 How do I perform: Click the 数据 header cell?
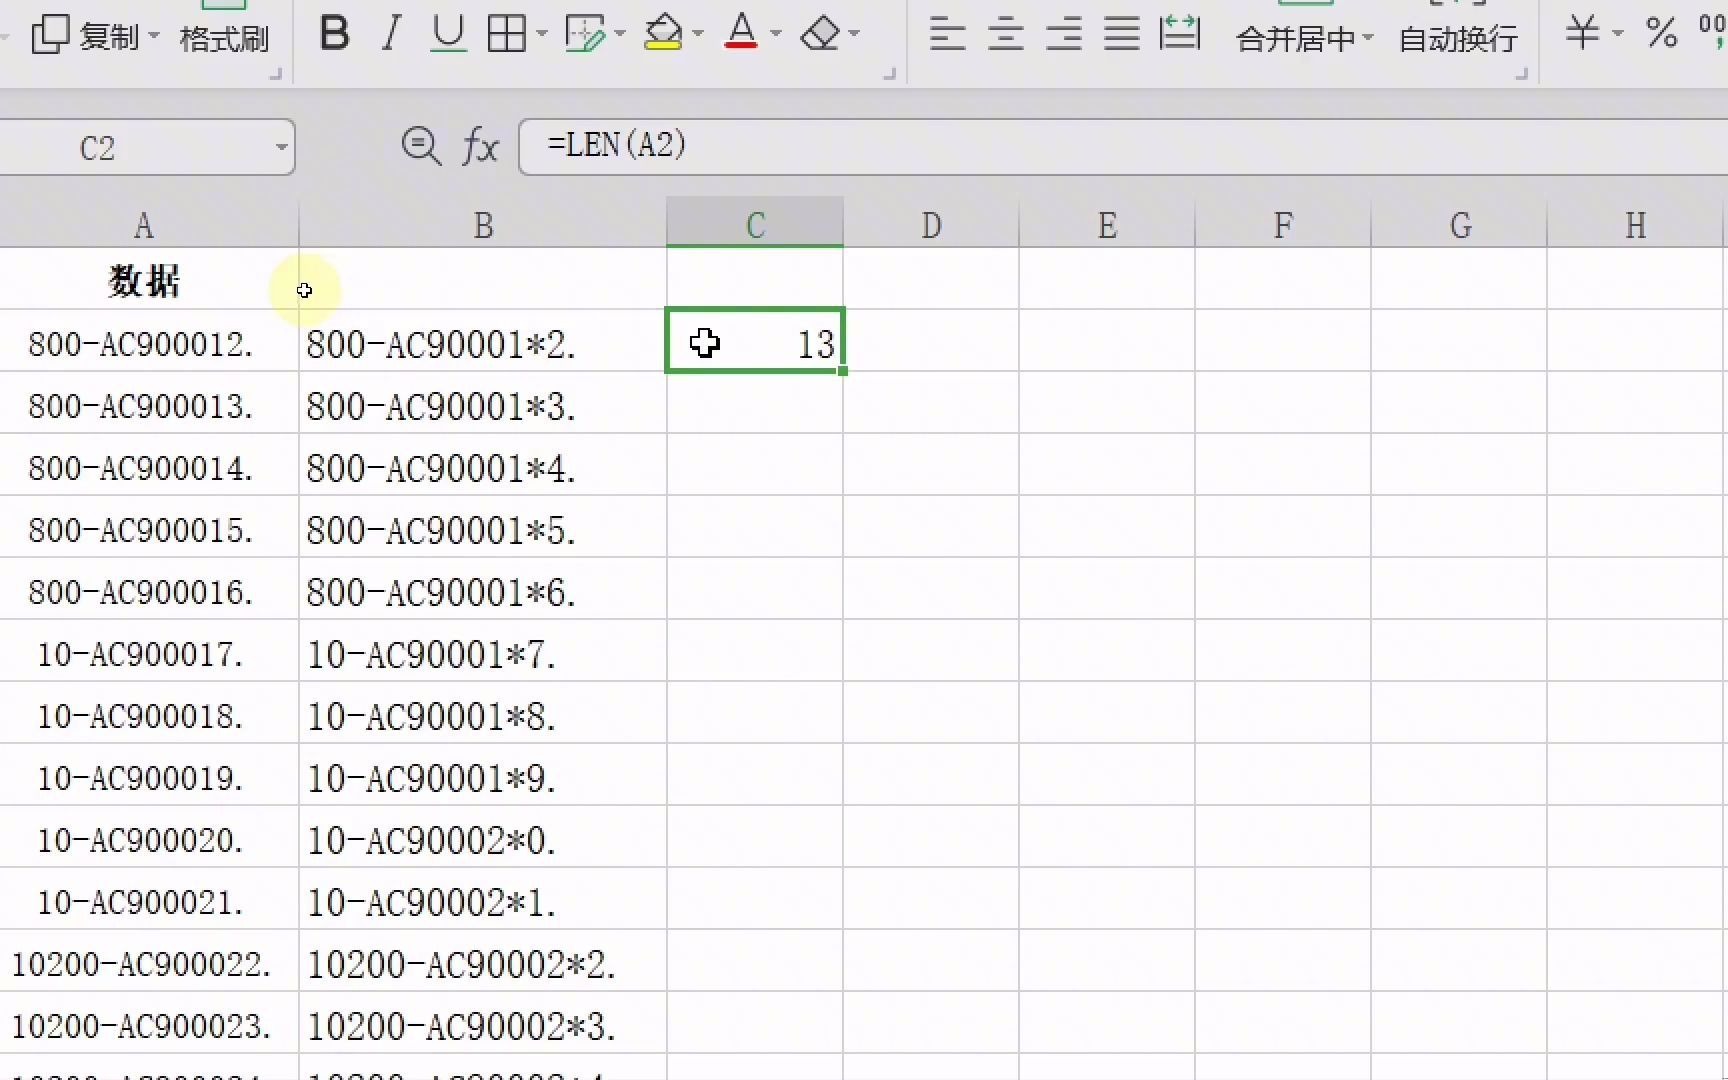click(x=149, y=279)
